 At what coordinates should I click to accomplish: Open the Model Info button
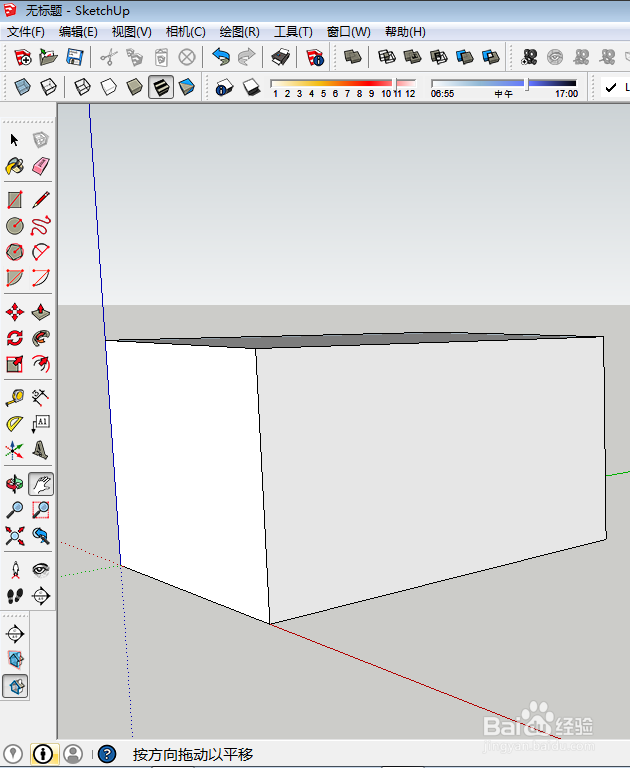click(315, 57)
